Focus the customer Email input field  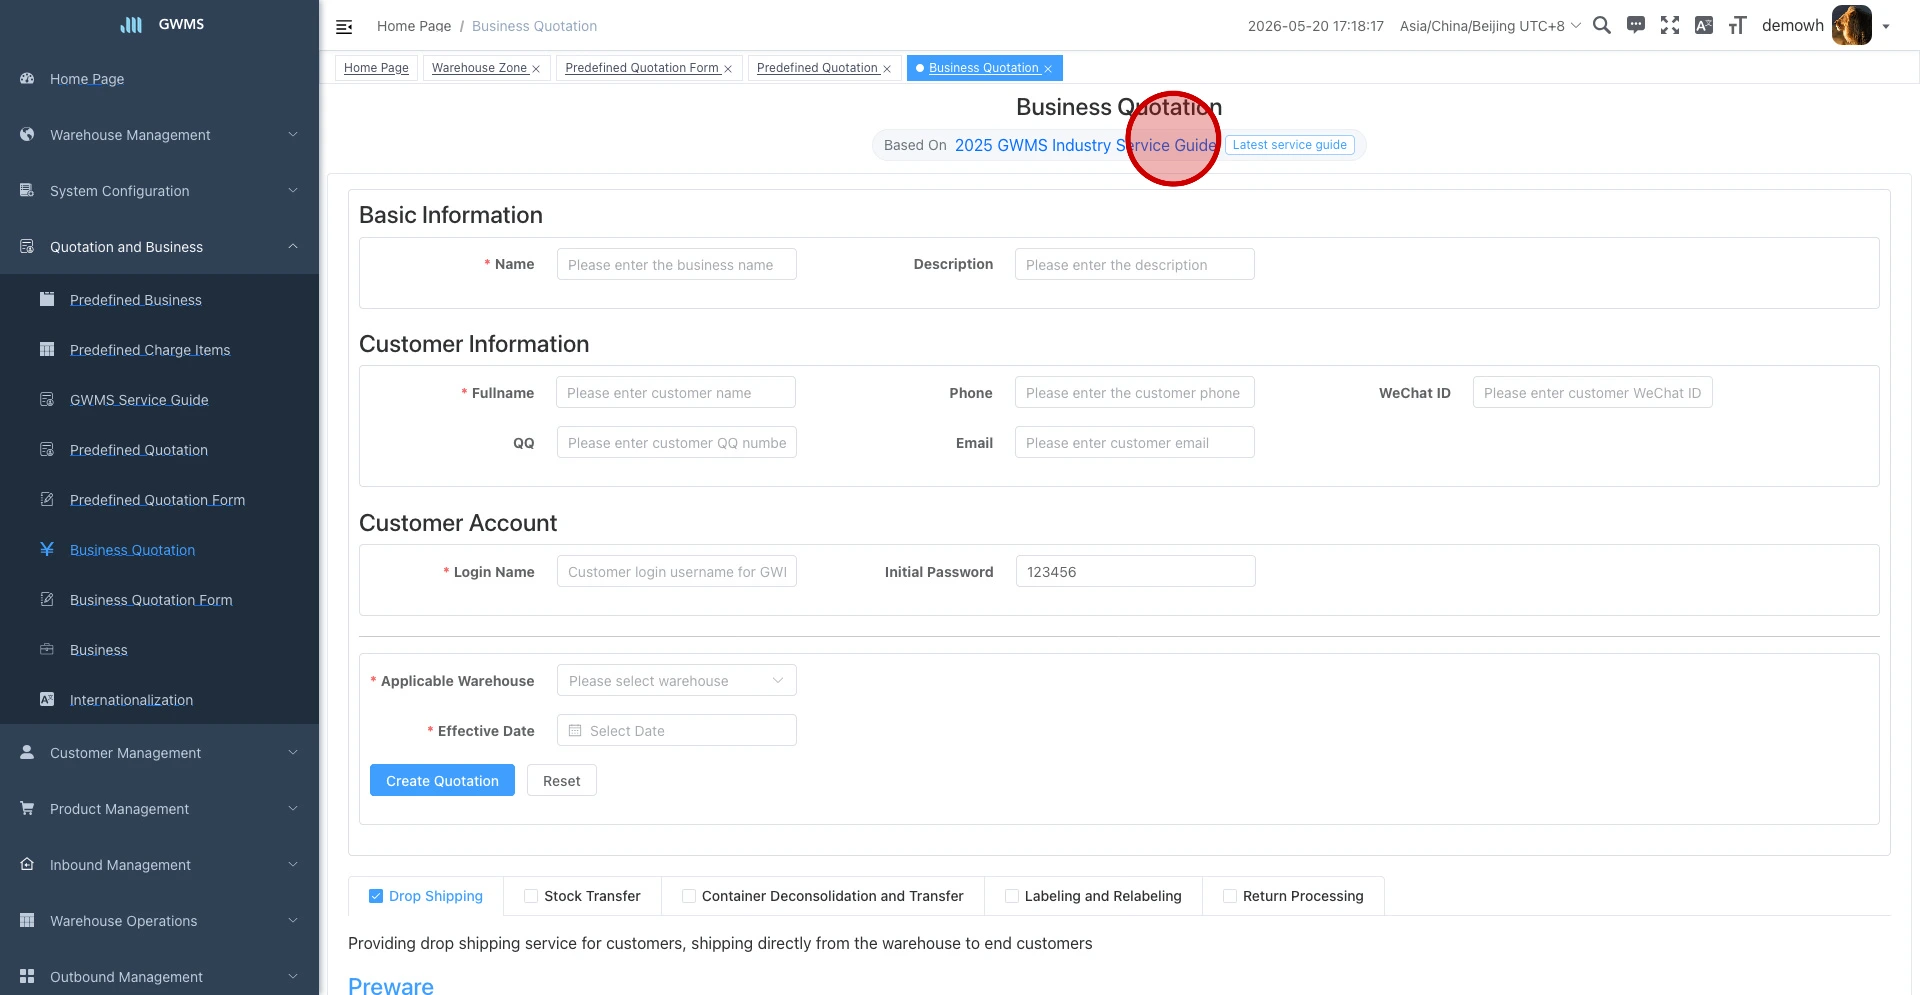(1135, 442)
